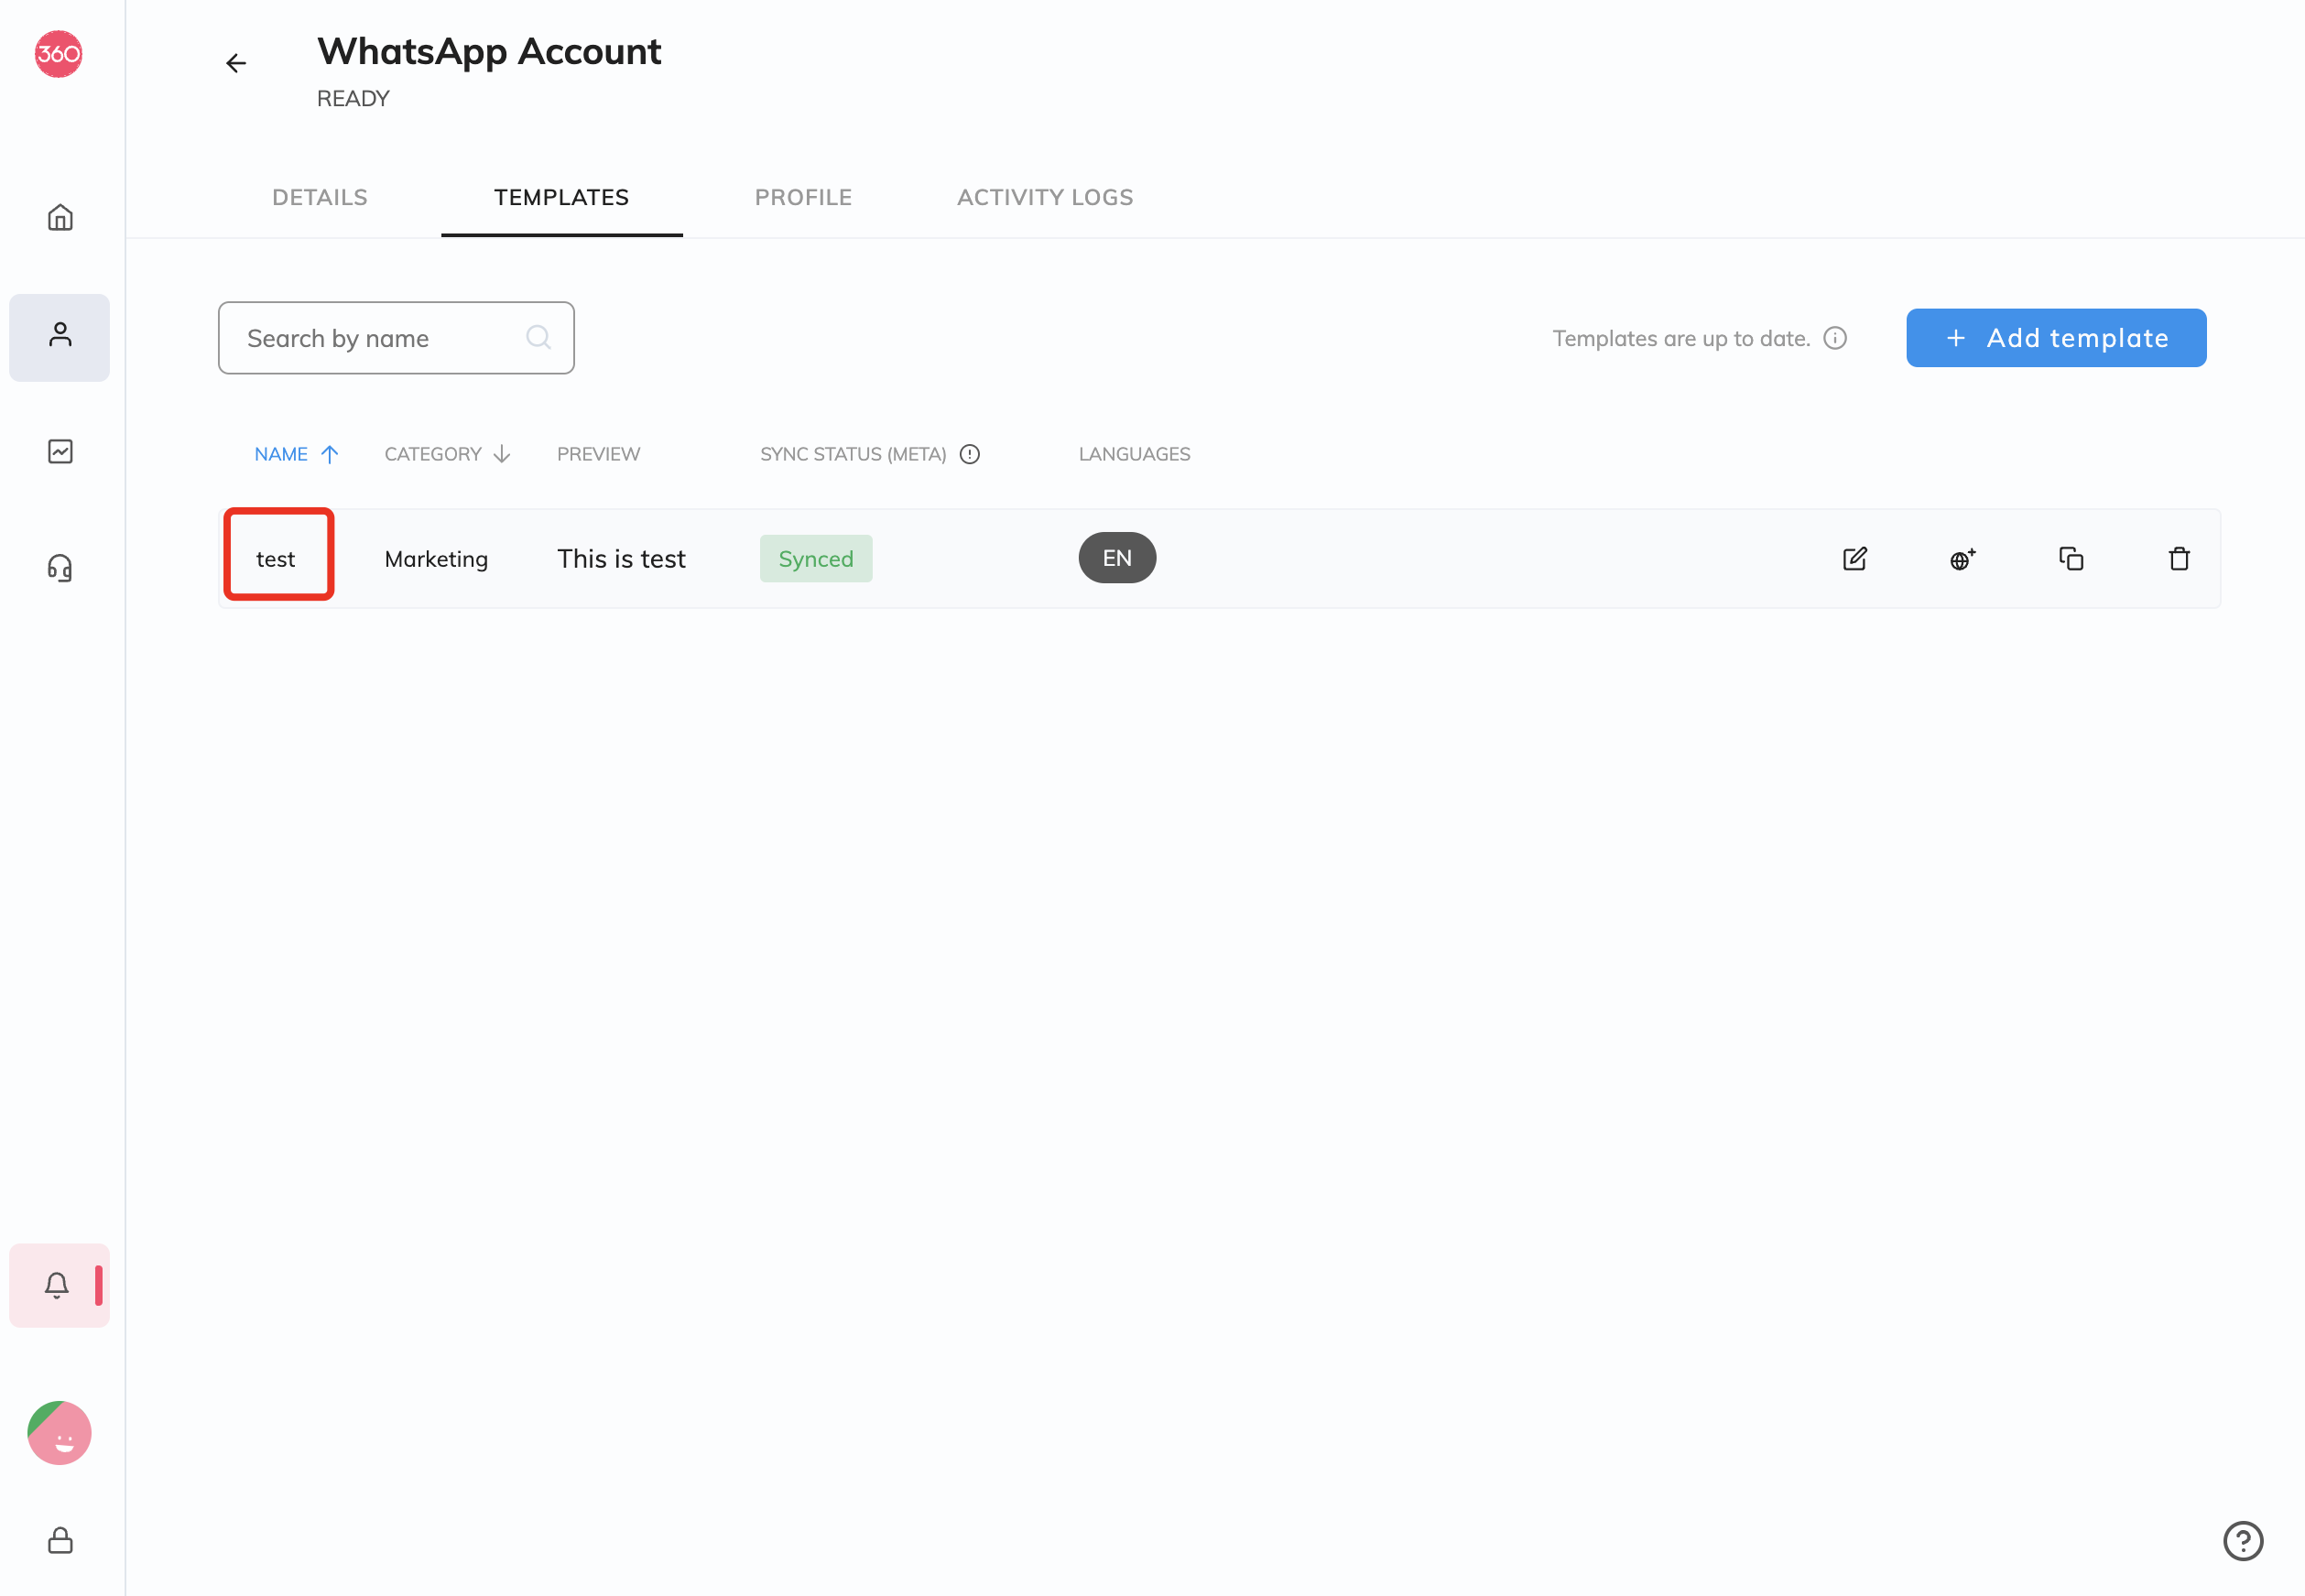Screen dimensions: 2305x1596
Task: Click the EN language badge
Action: point(1117,558)
